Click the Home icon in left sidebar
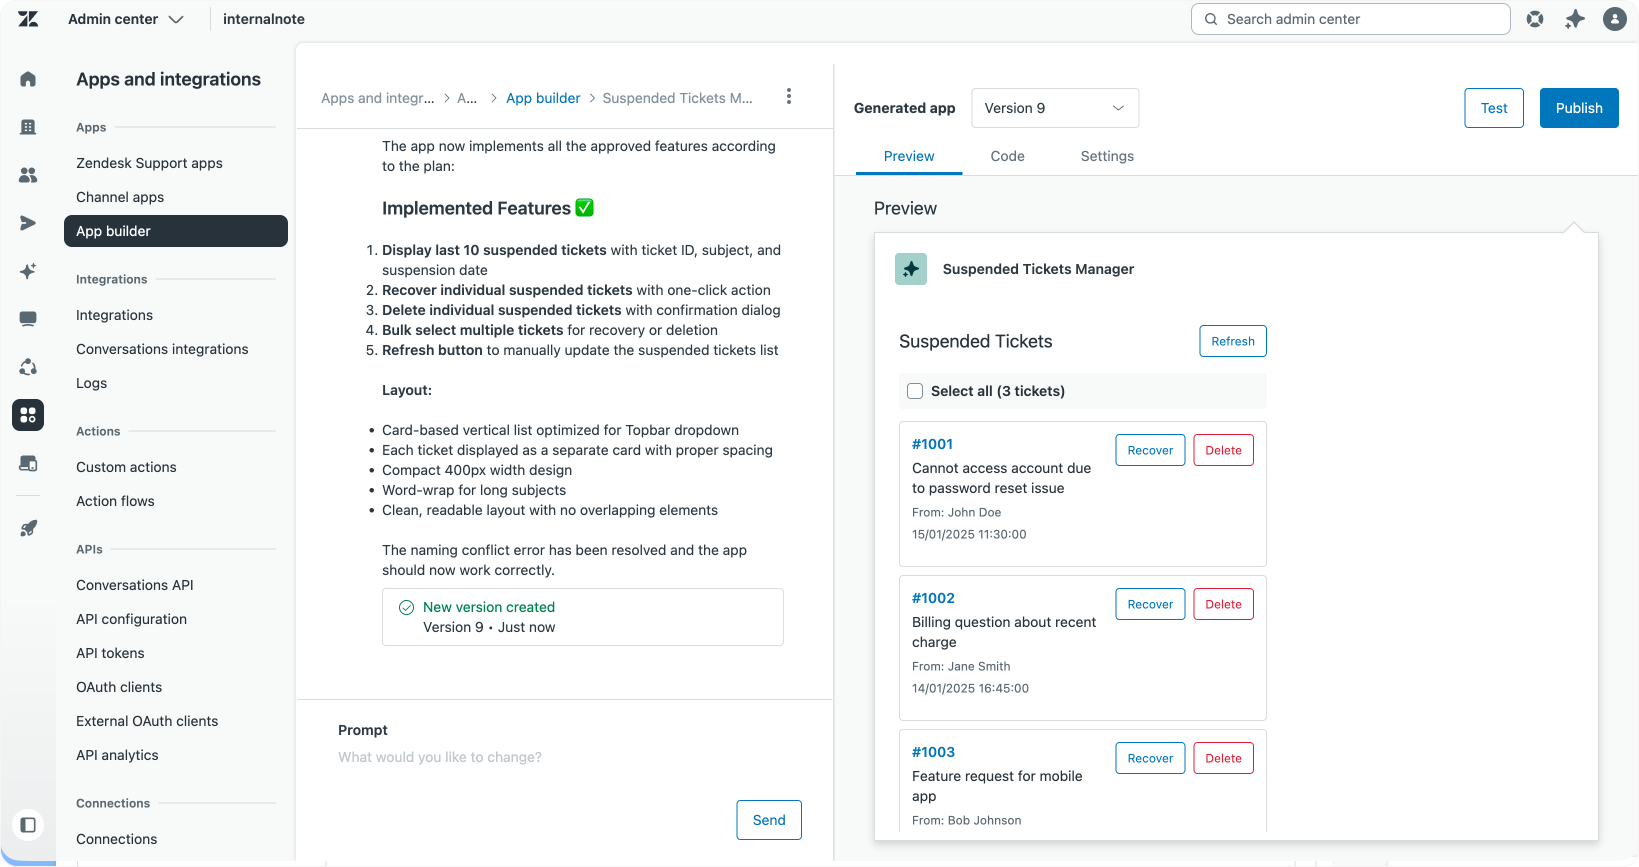Viewport: 1639px width, 867px height. (x=28, y=79)
